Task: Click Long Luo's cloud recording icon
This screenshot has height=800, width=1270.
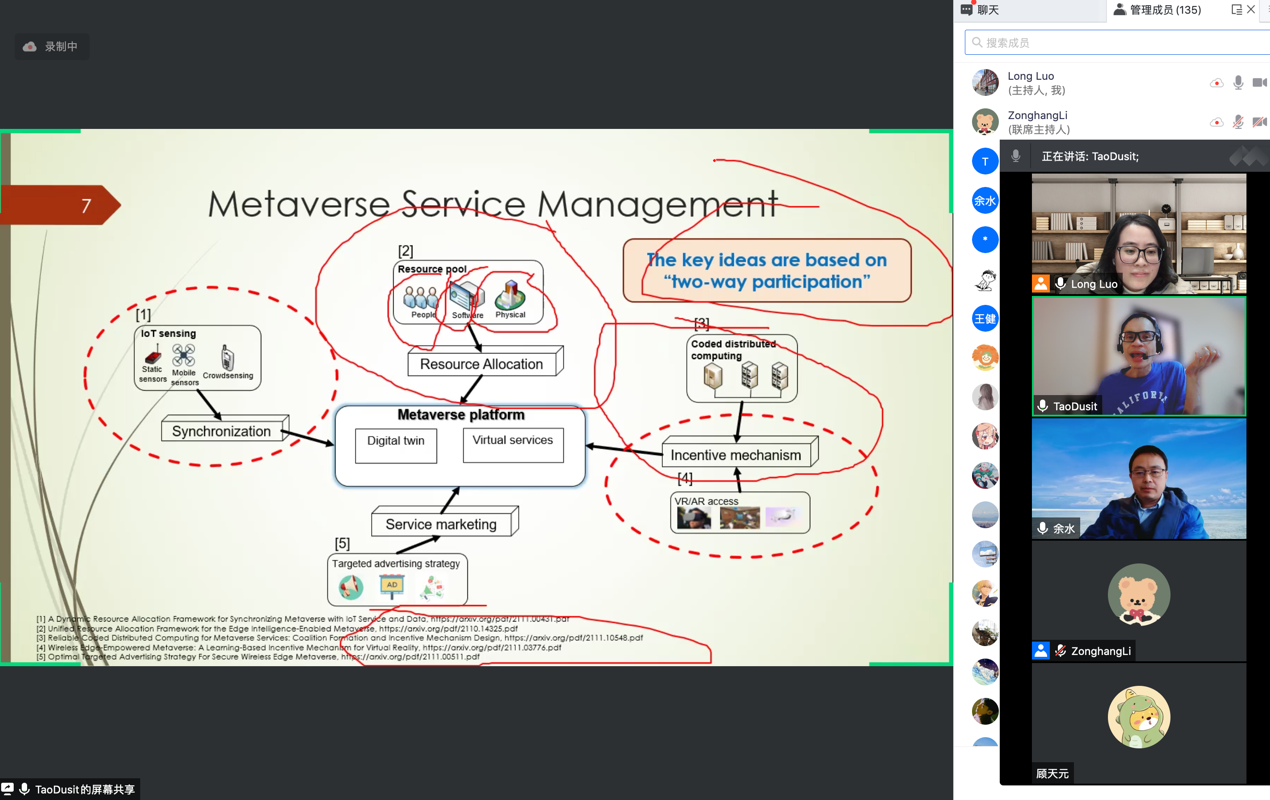Action: point(1216,83)
